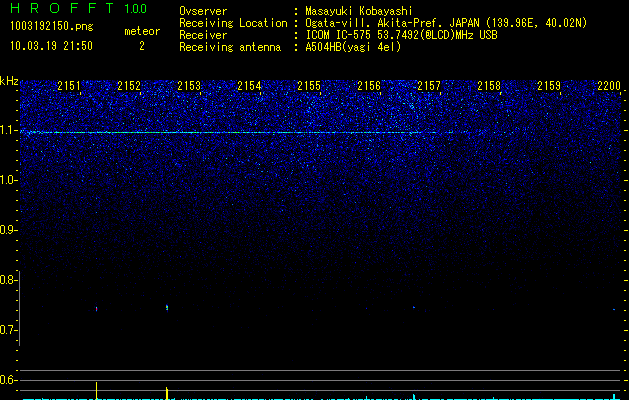Click the shorter yellow power spike after 2152
The image size is (629, 400).
tap(167, 393)
